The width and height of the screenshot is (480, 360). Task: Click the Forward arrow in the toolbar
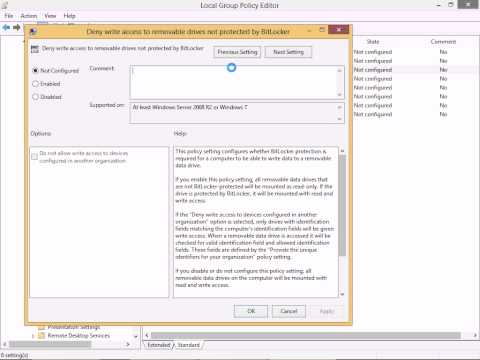pyautogui.click(x=17, y=27)
